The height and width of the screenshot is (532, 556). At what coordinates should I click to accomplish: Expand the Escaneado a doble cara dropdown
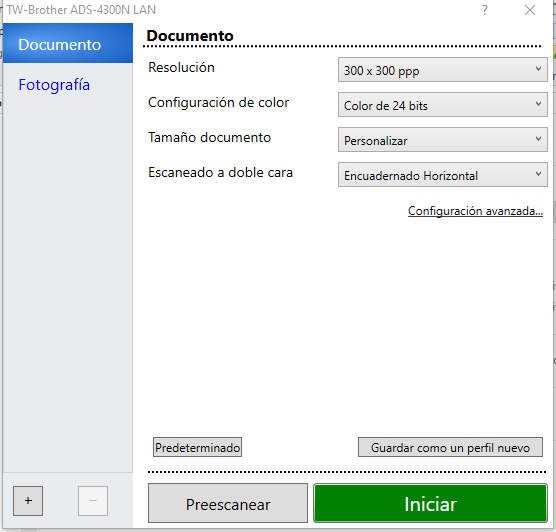pyautogui.click(x=443, y=175)
